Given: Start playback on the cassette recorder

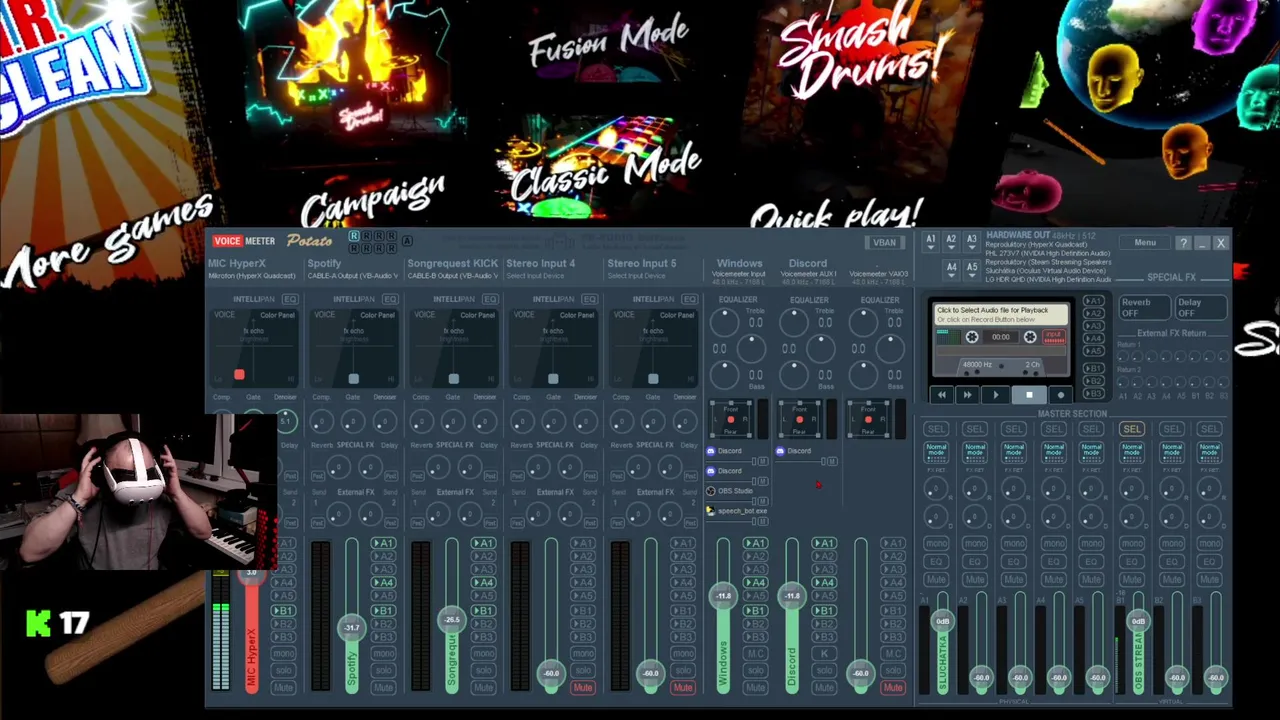Looking at the screenshot, I should click(x=996, y=395).
